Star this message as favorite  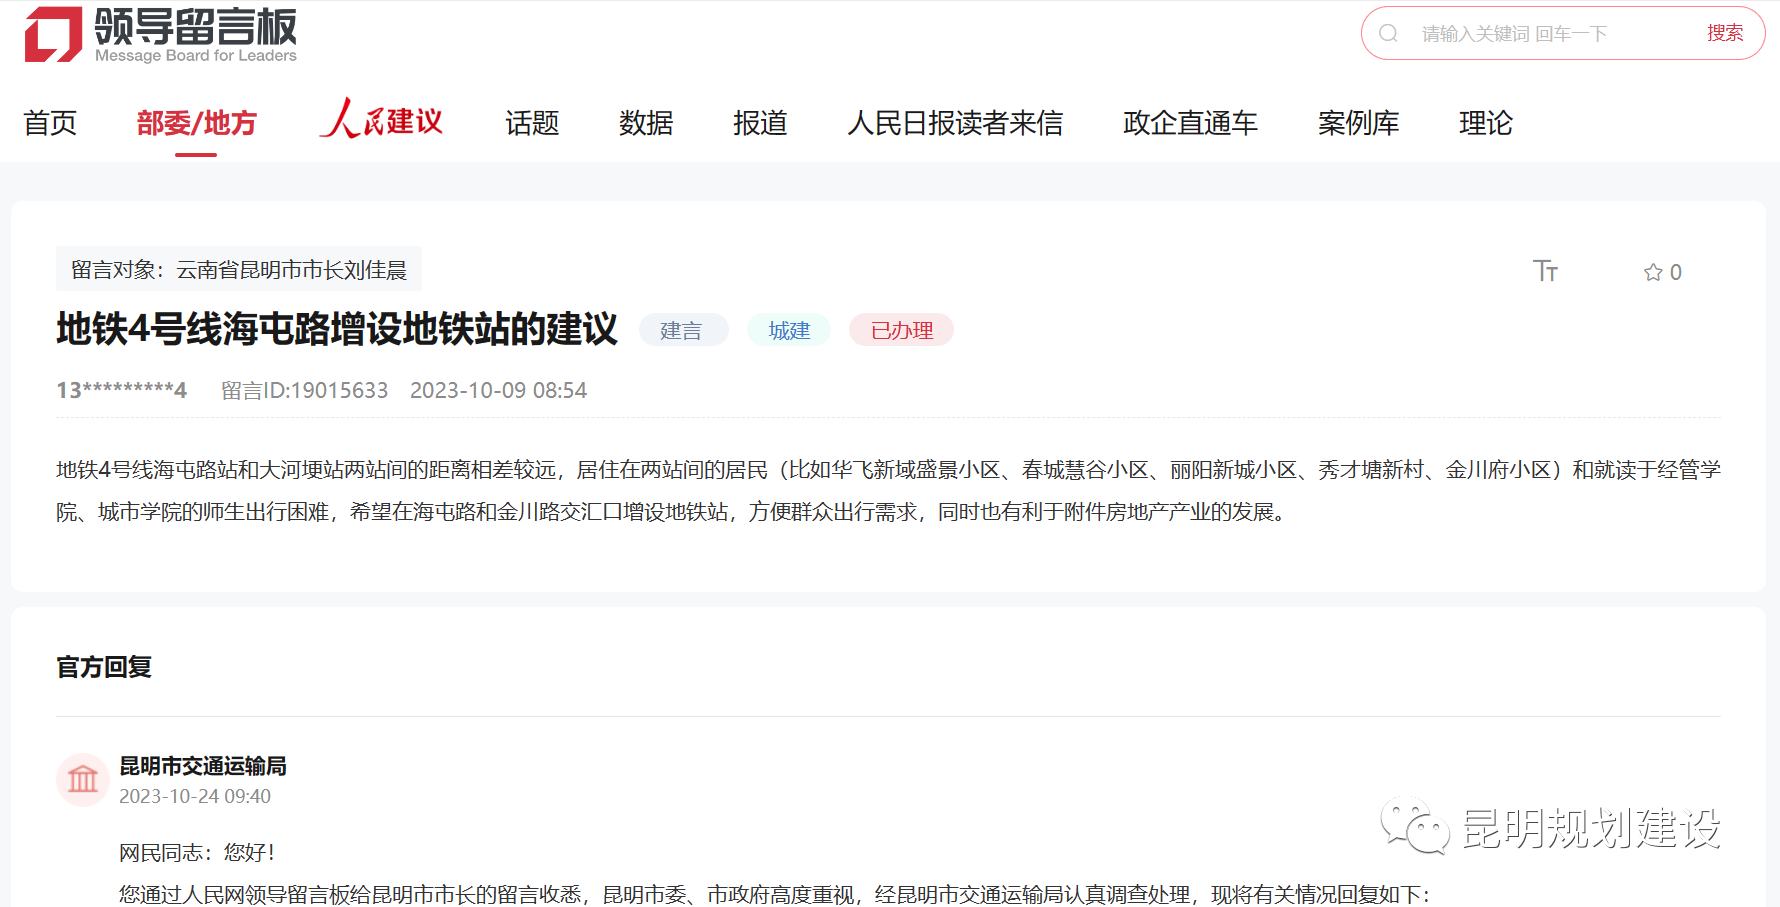(1653, 272)
